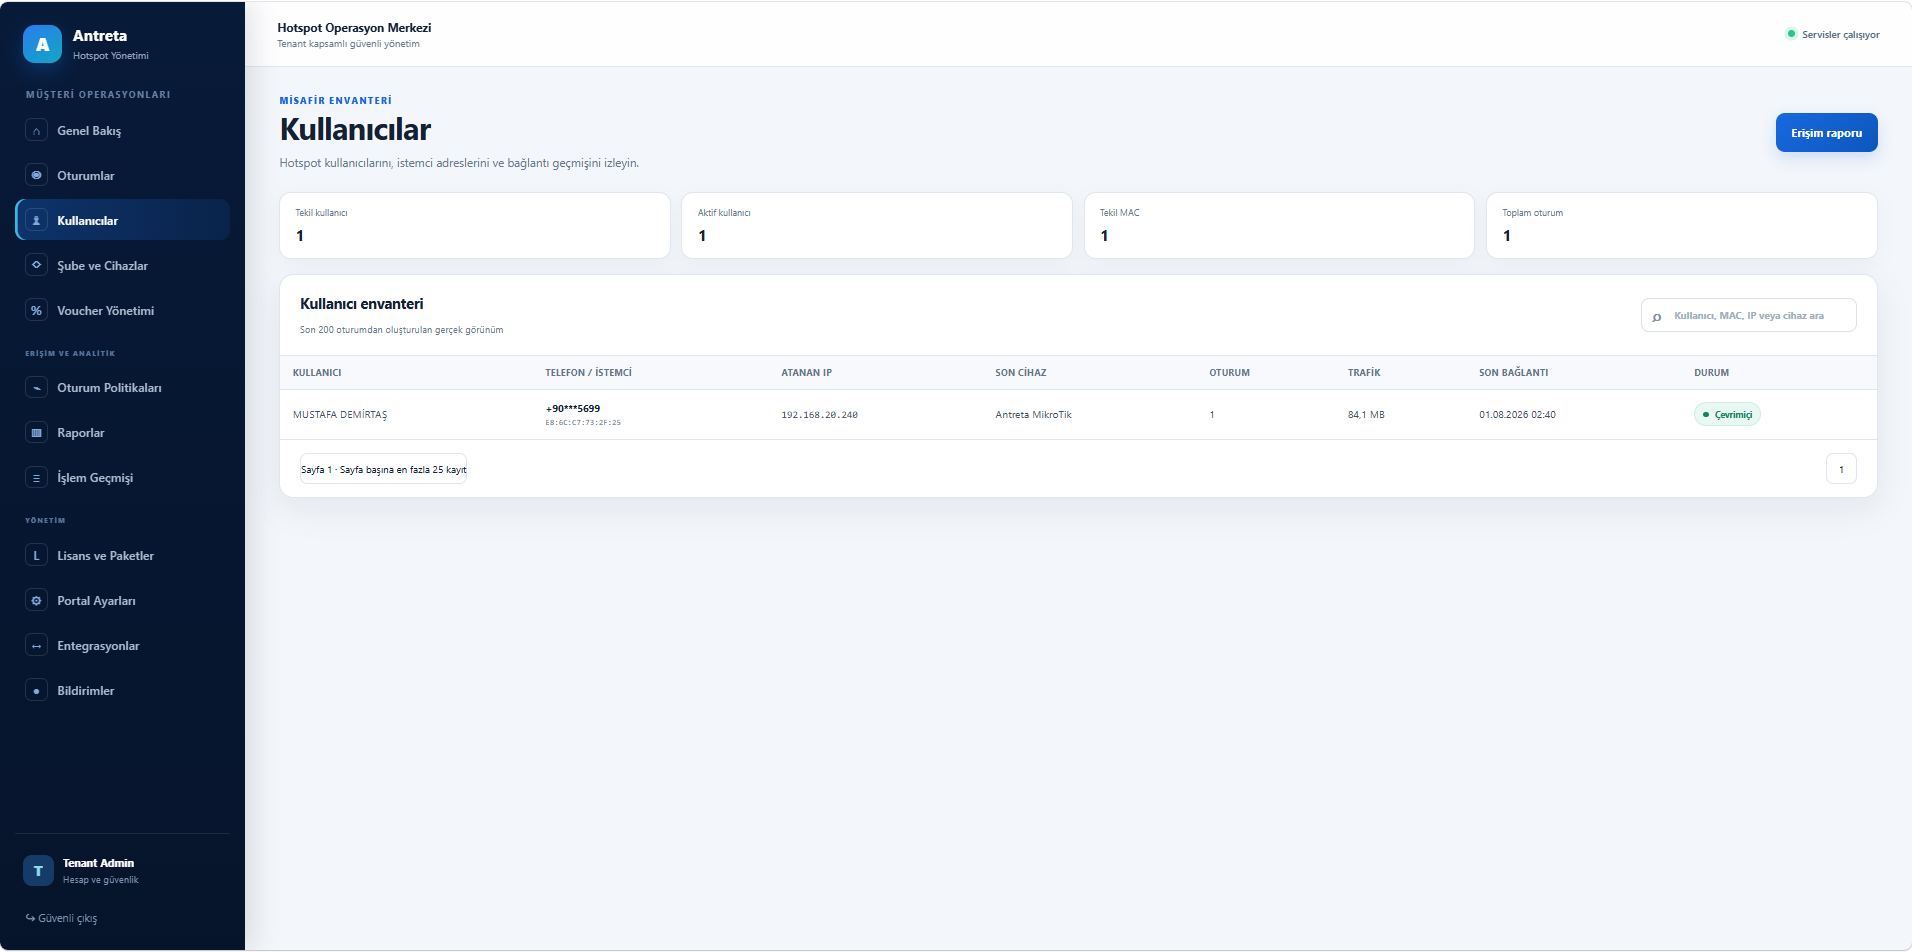Screen dimensions: 1912x952
Task: Click the Genel Bakış home icon
Action: pos(36,131)
